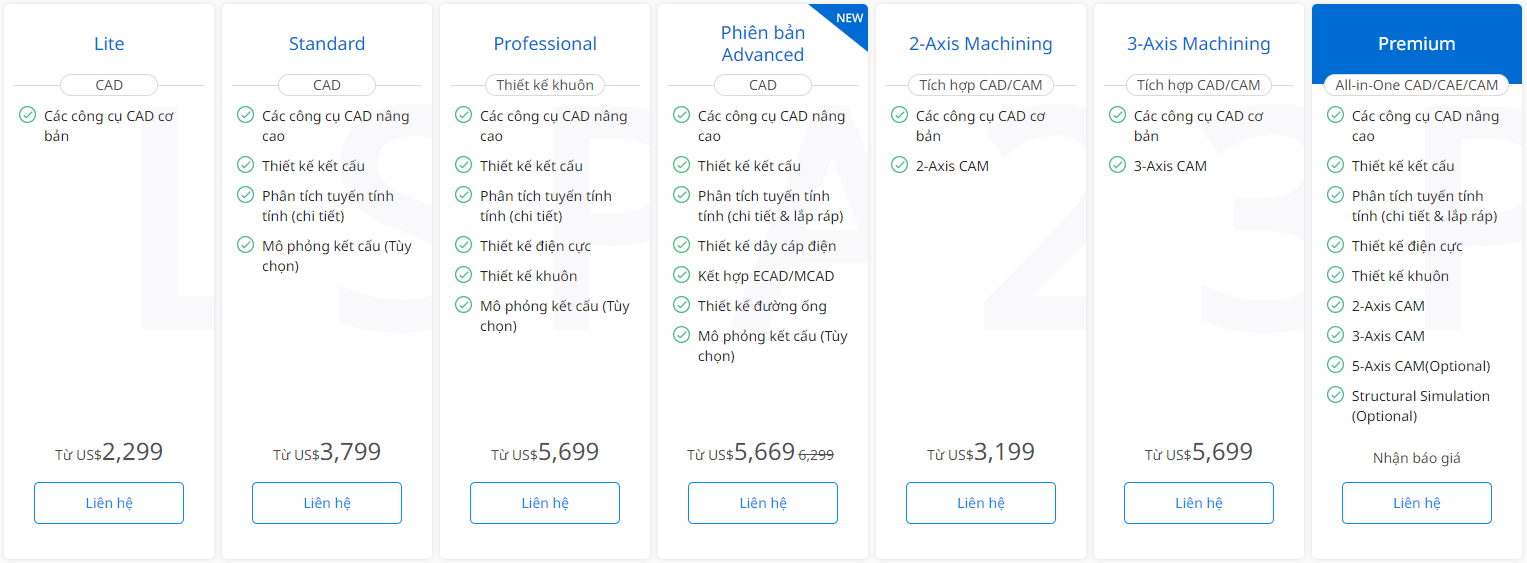
Task: Click the Premium plan Liên hệ button
Action: [x=1417, y=503]
